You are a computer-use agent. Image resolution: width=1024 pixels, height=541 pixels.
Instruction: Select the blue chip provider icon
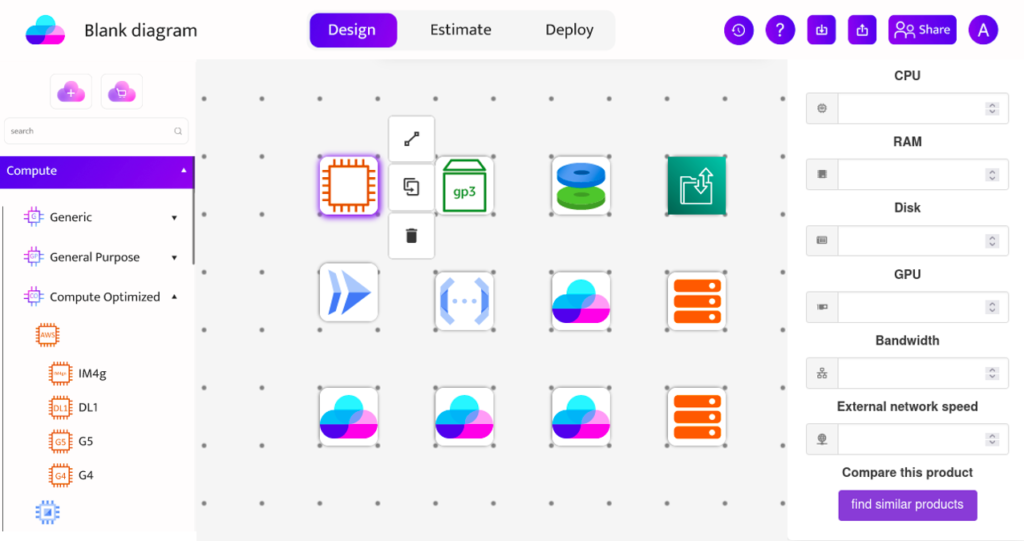[x=48, y=512]
